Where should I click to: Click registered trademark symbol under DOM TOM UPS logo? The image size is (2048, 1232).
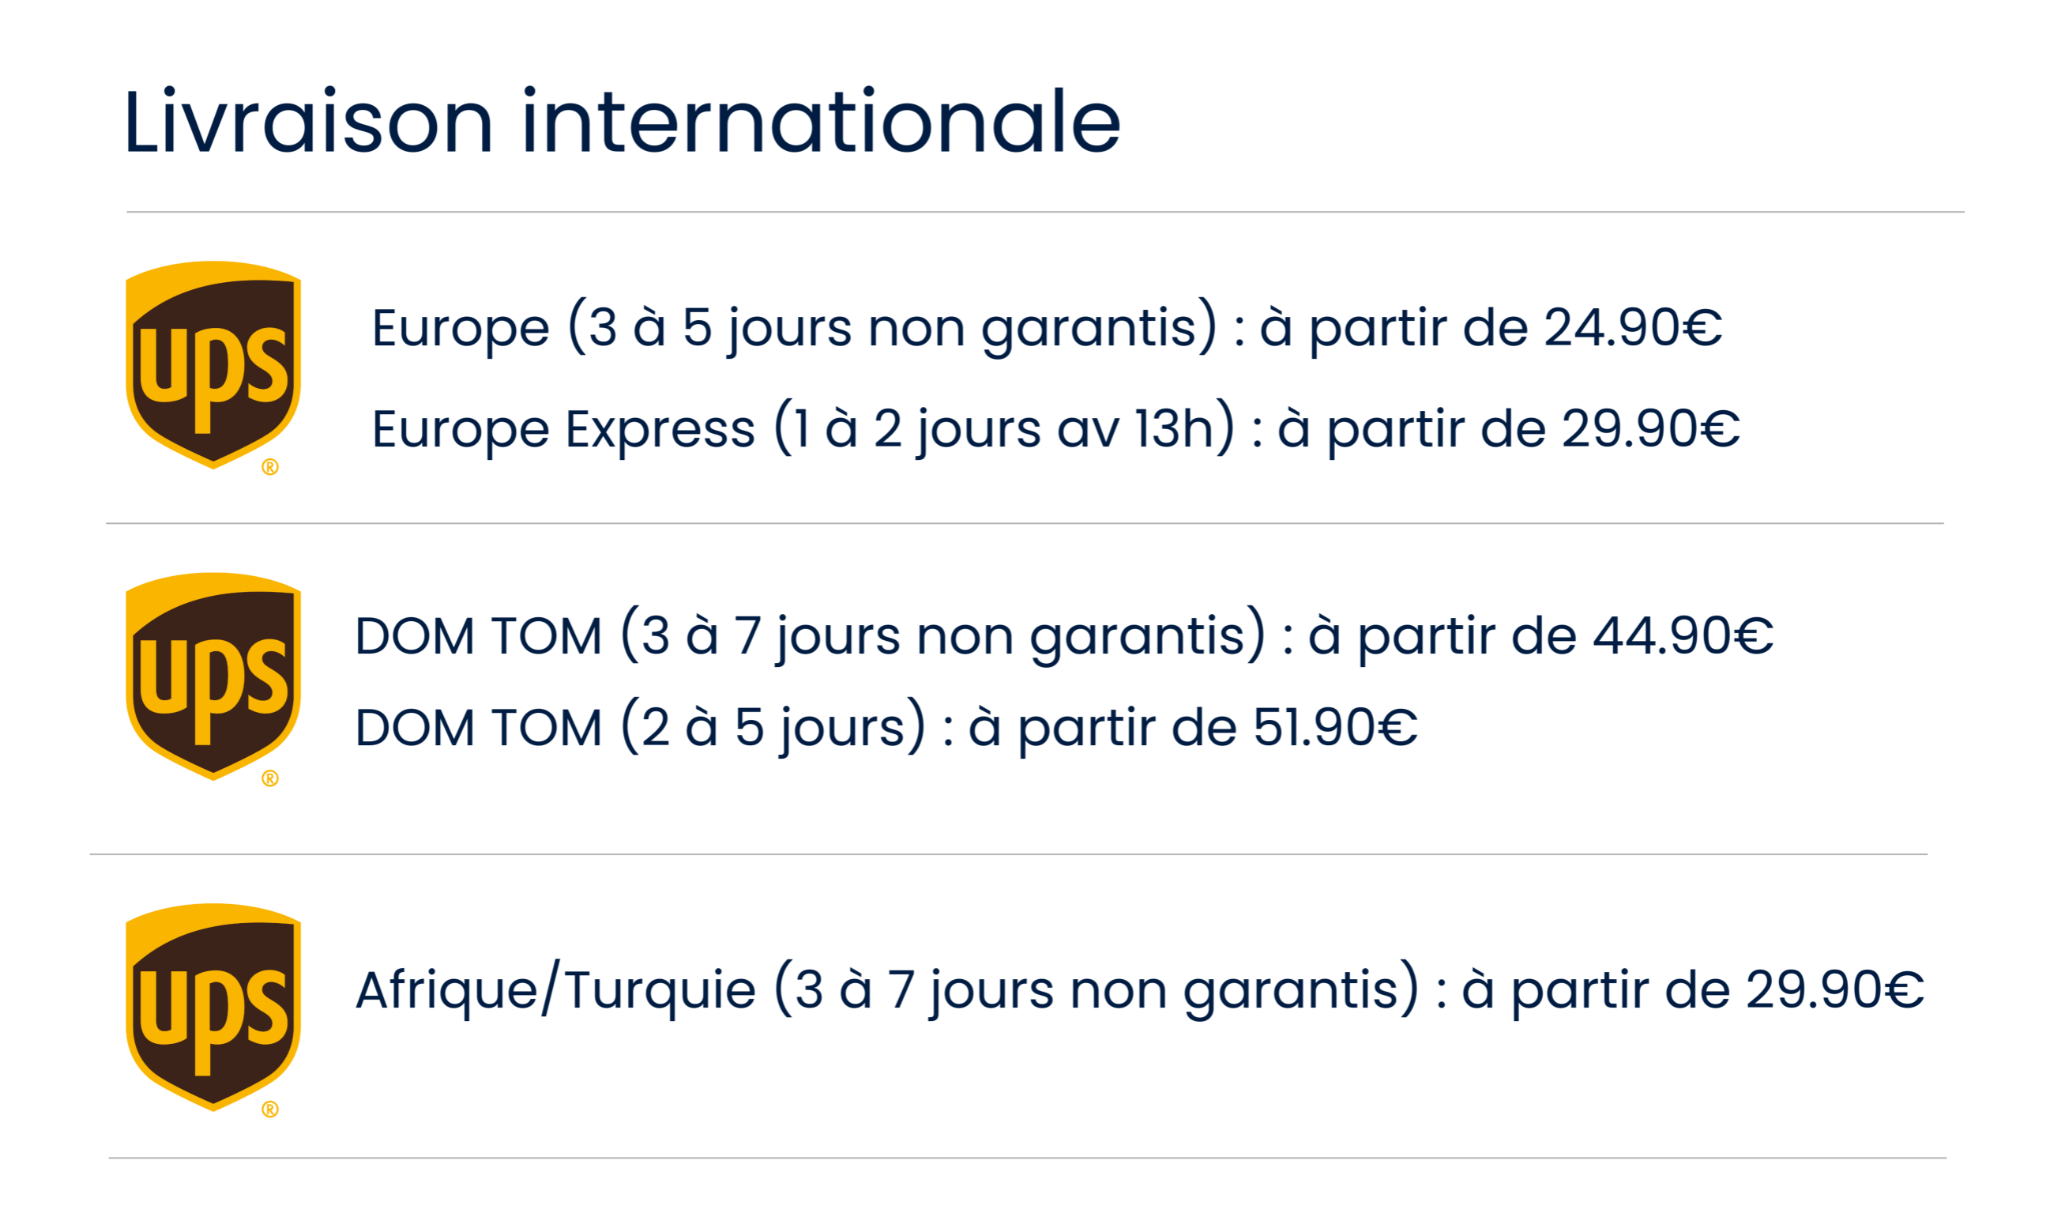pos(270,779)
